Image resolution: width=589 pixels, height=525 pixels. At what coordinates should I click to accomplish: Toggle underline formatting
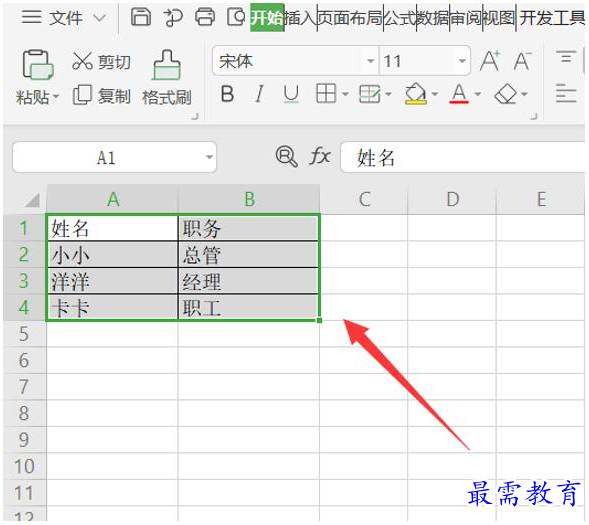click(x=291, y=94)
